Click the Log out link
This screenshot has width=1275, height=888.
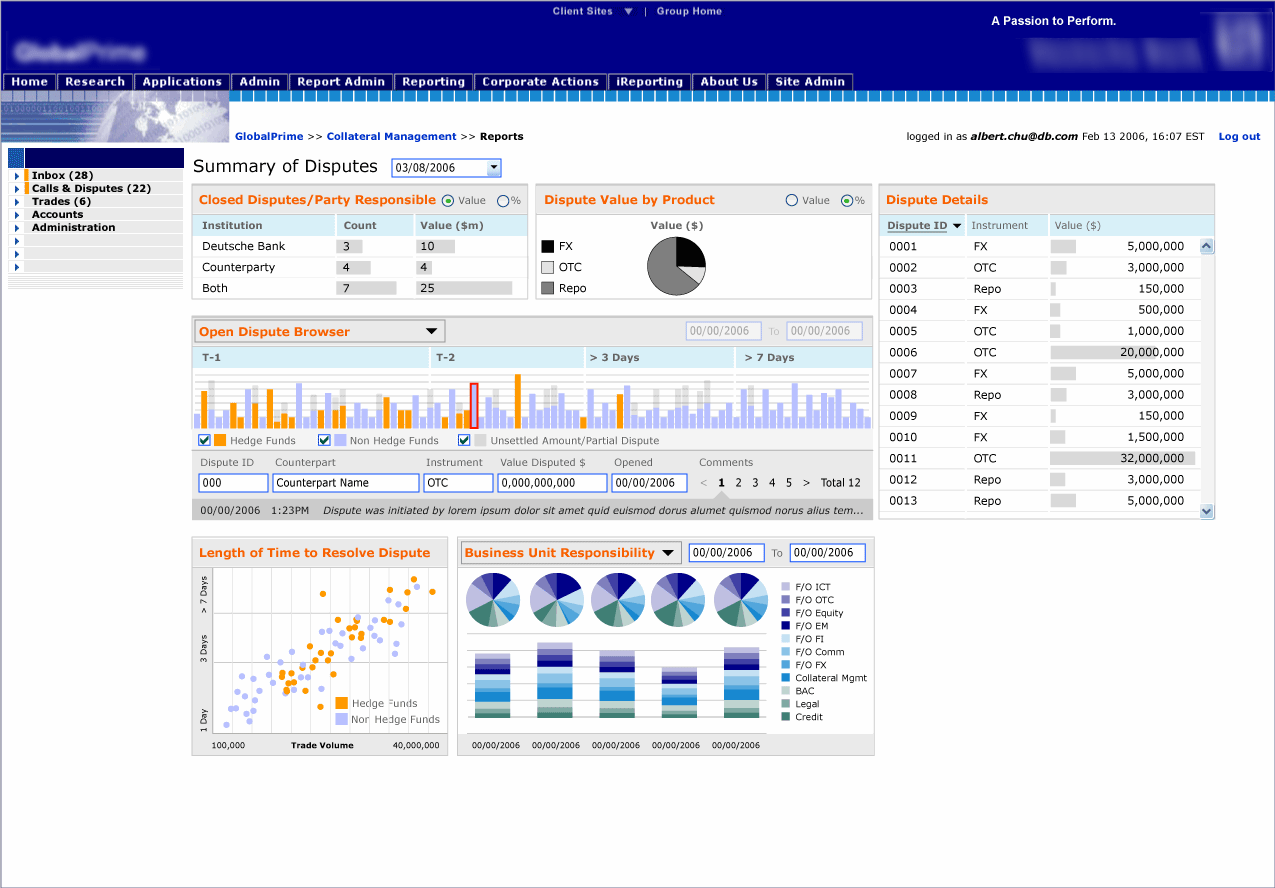(x=1239, y=137)
